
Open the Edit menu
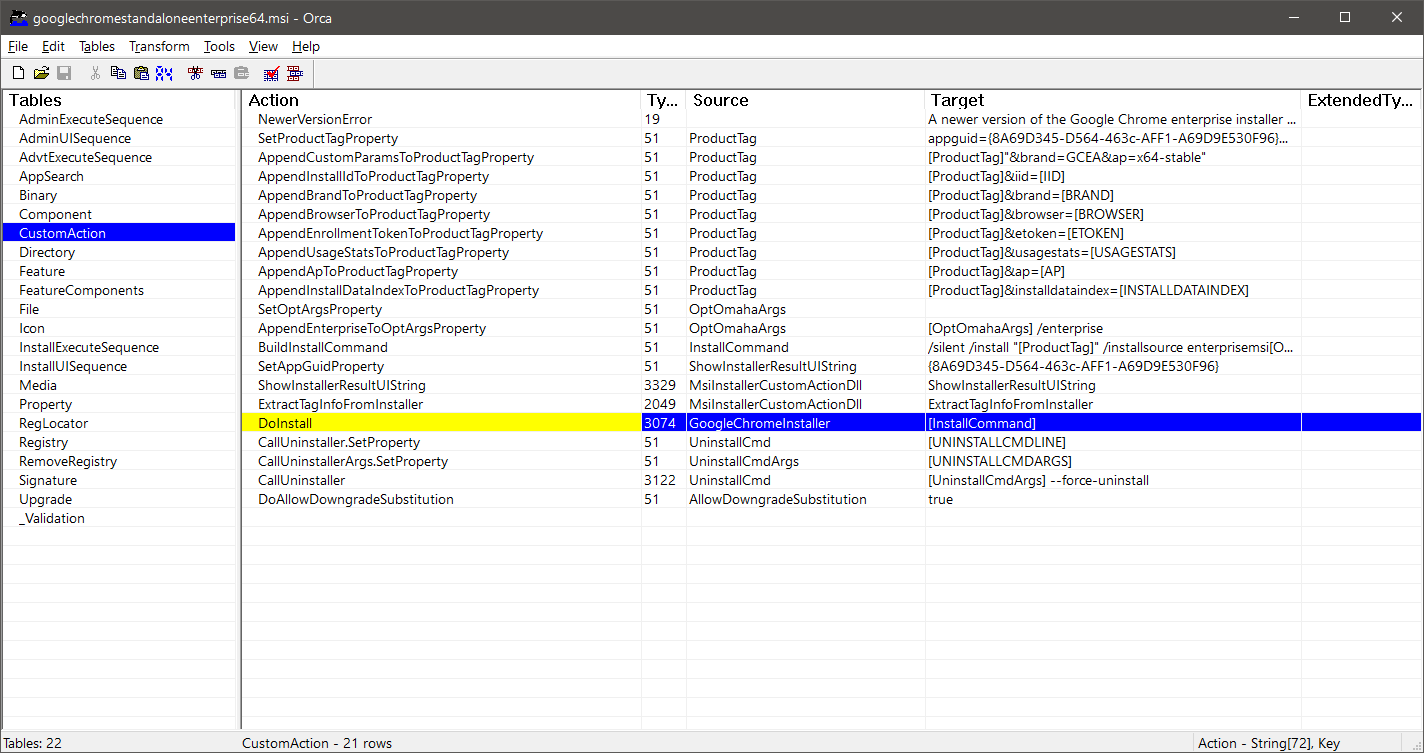(53, 46)
